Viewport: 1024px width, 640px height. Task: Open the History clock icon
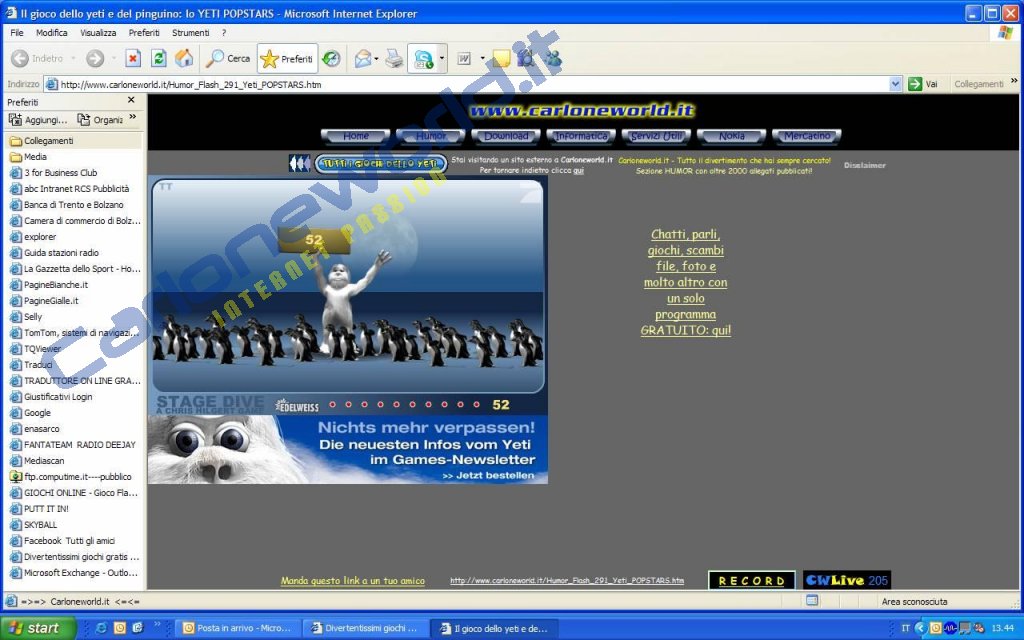332,59
